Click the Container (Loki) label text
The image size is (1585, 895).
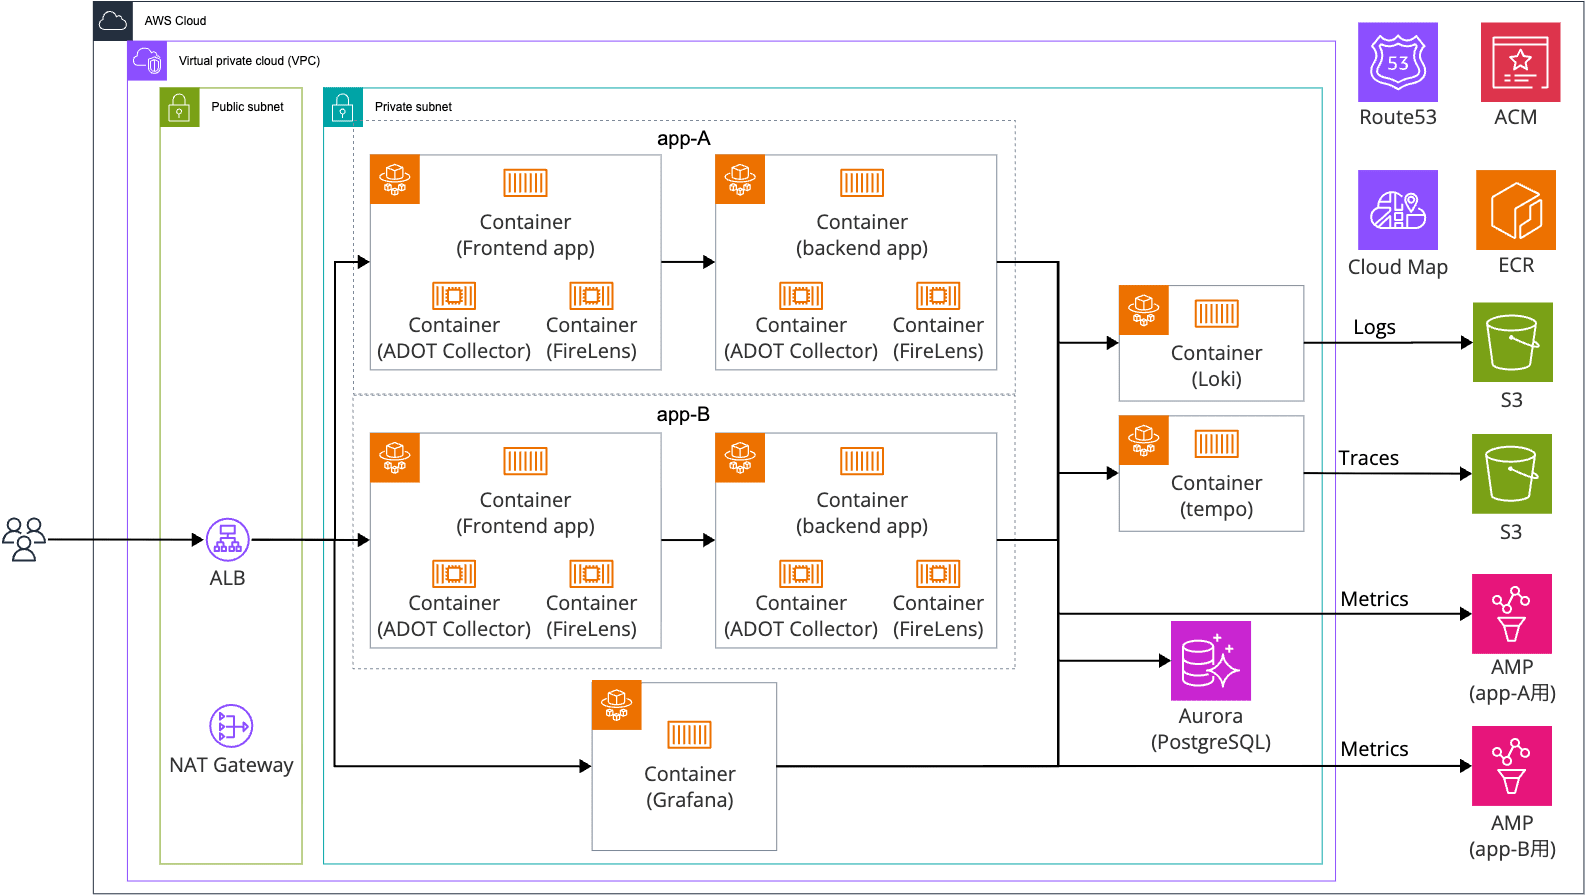coord(1216,366)
